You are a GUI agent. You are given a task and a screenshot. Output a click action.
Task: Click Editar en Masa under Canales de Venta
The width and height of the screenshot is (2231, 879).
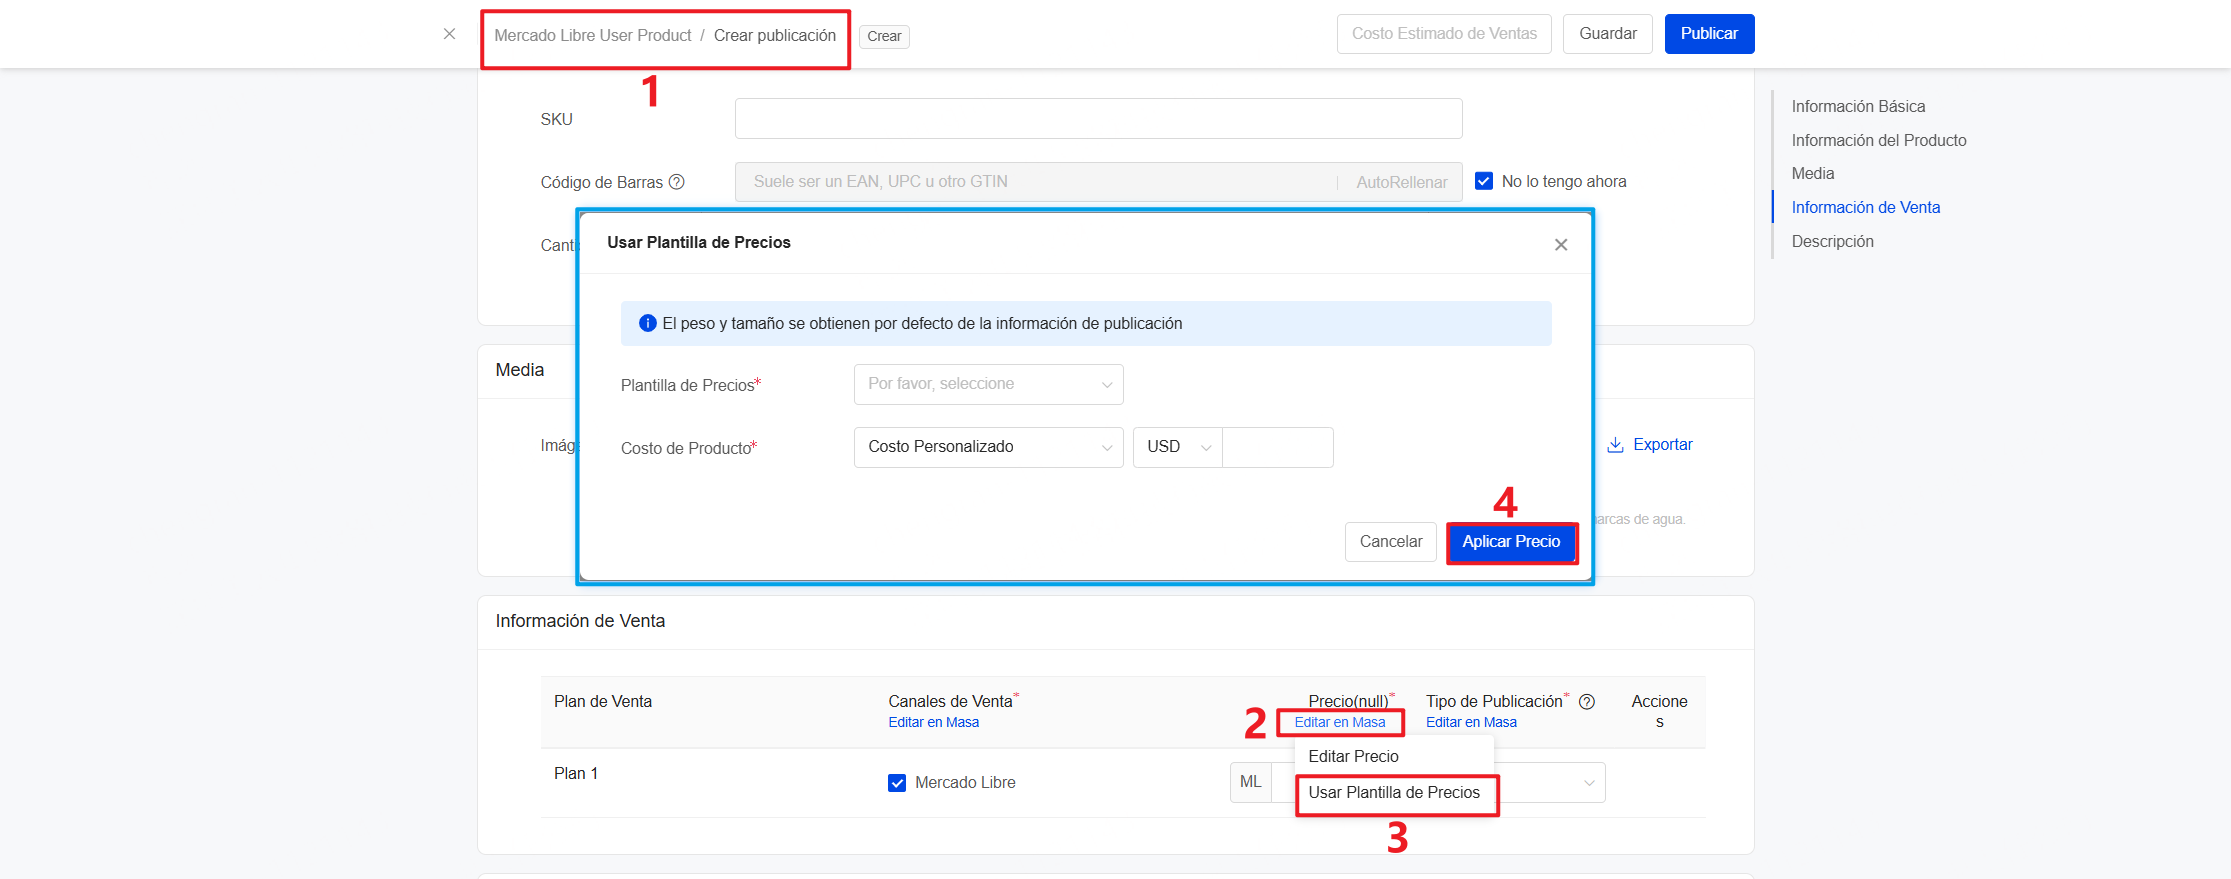pos(934,722)
